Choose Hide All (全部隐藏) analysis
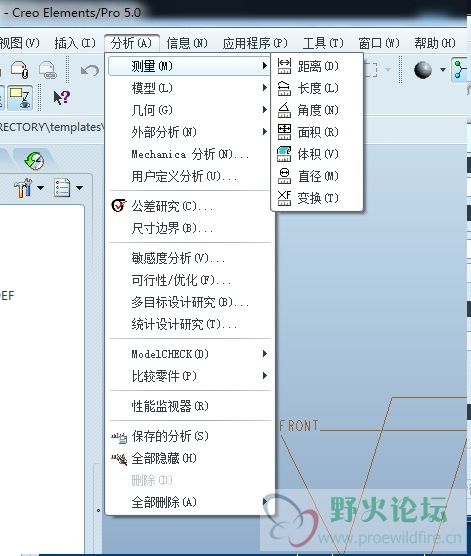 (x=190, y=458)
